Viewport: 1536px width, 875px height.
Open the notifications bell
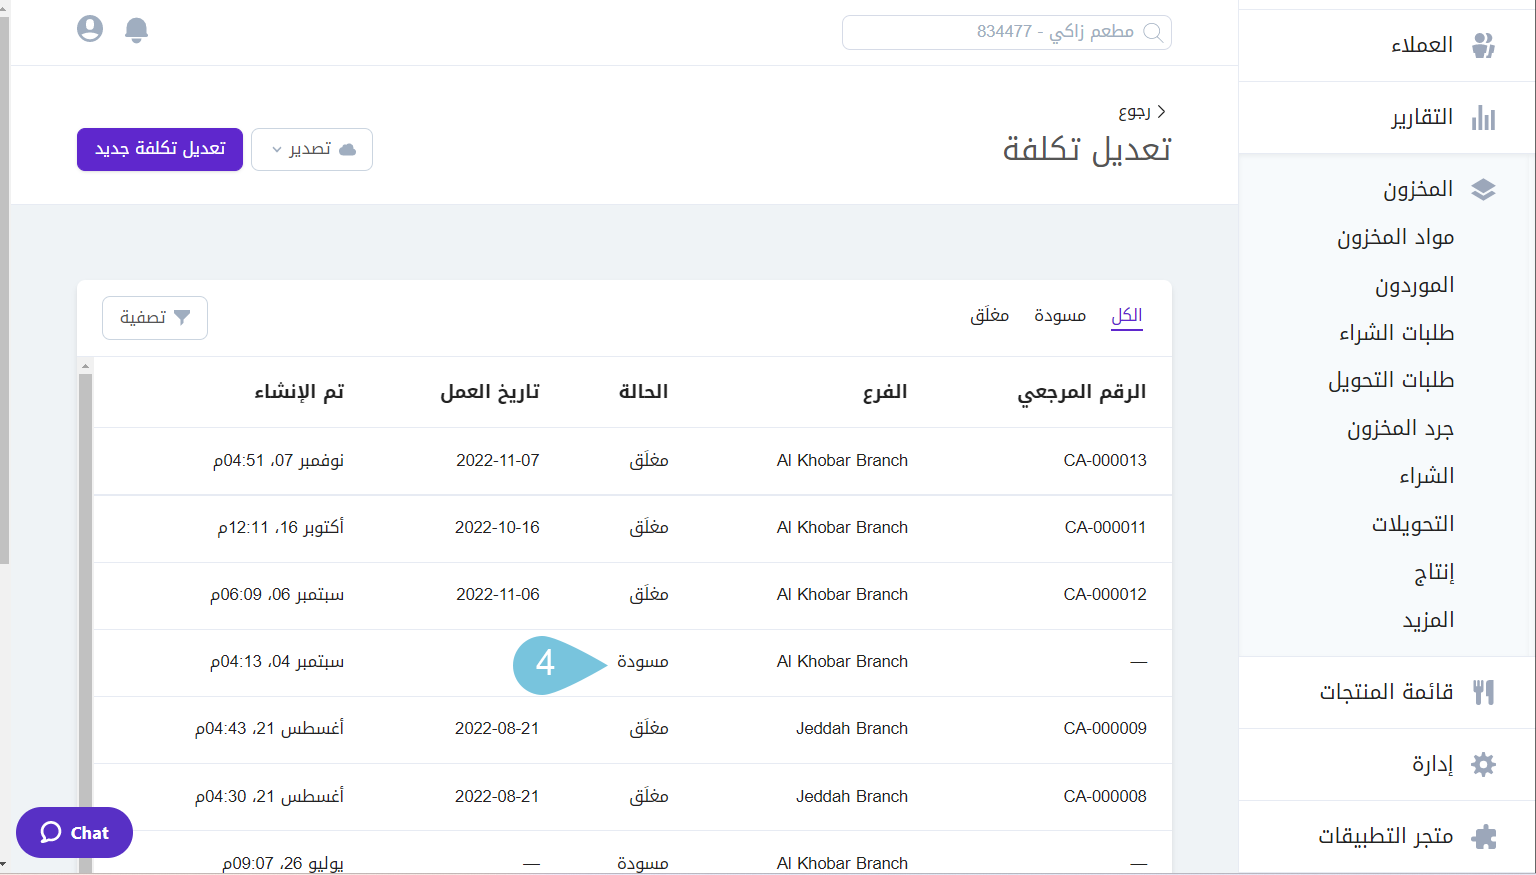pyautogui.click(x=136, y=30)
